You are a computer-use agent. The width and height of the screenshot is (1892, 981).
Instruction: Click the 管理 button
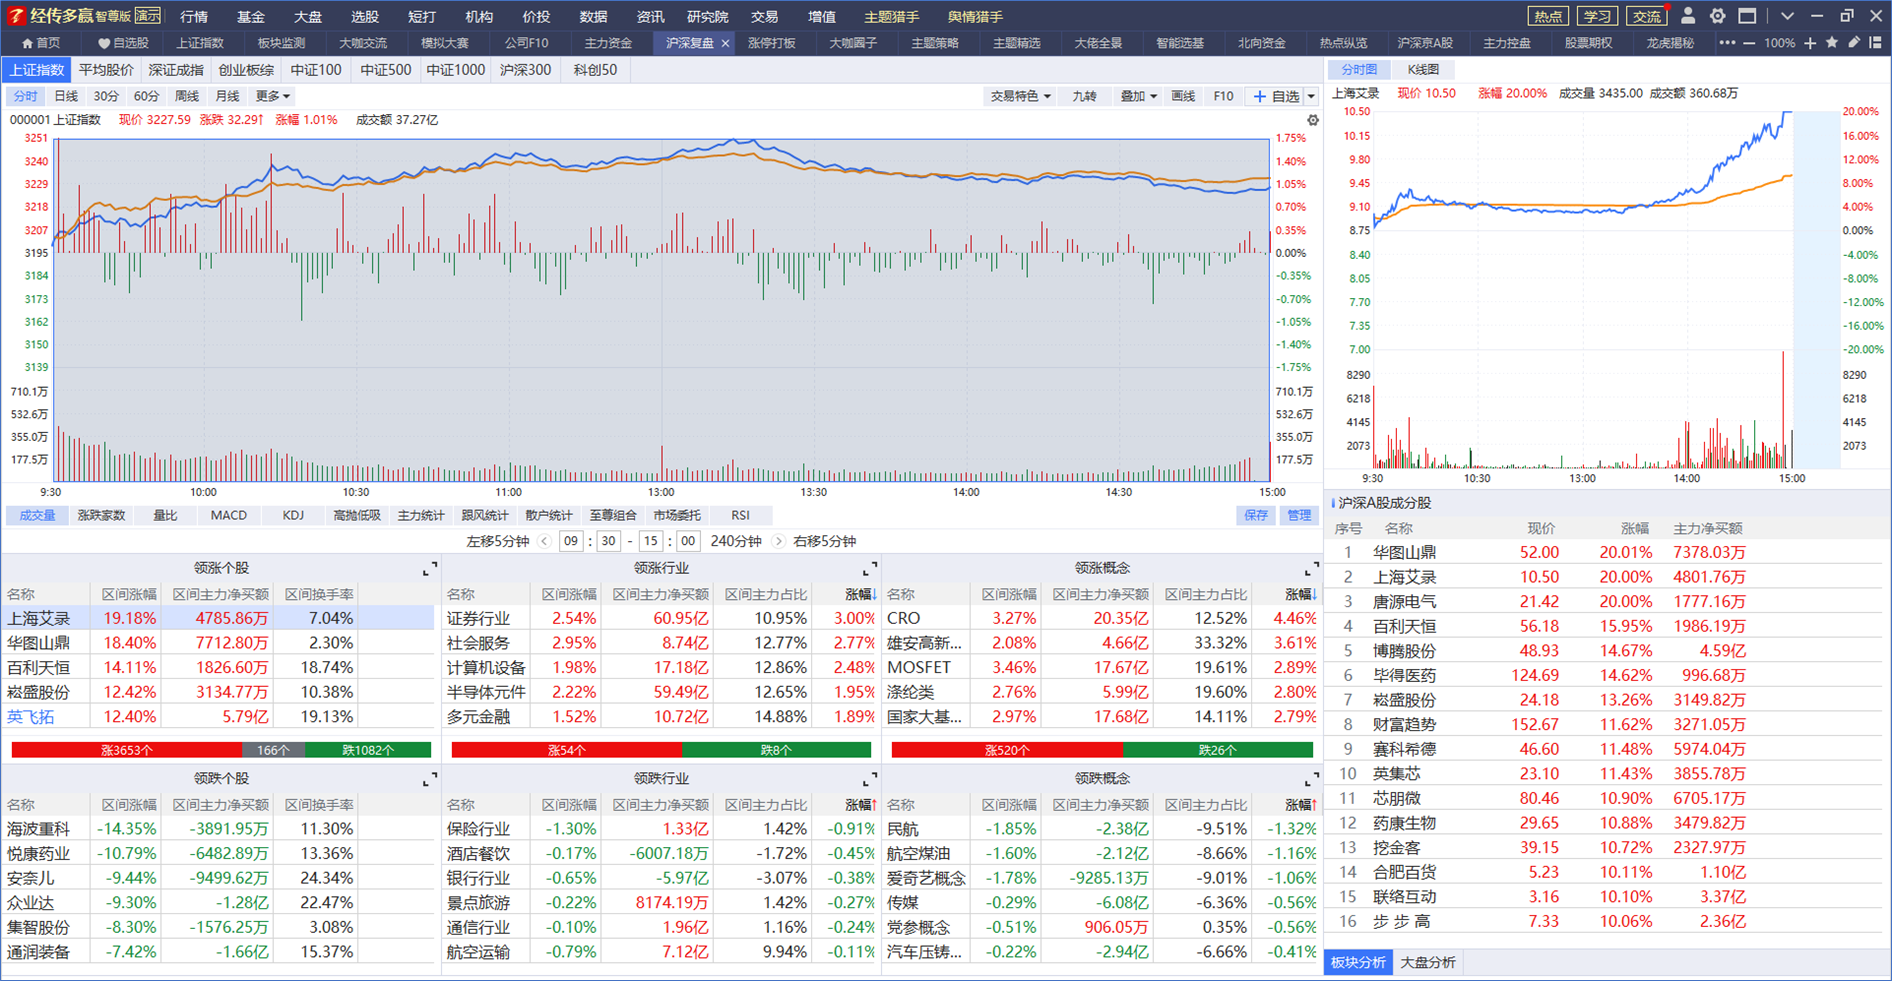(1299, 515)
